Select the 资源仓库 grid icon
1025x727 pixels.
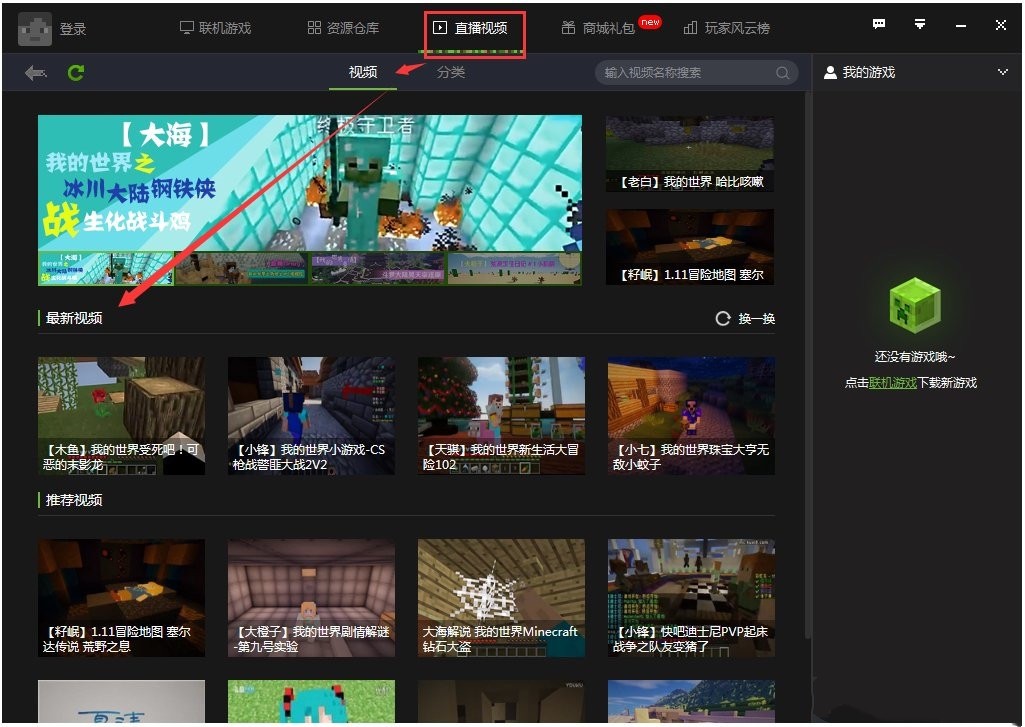[x=315, y=28]
